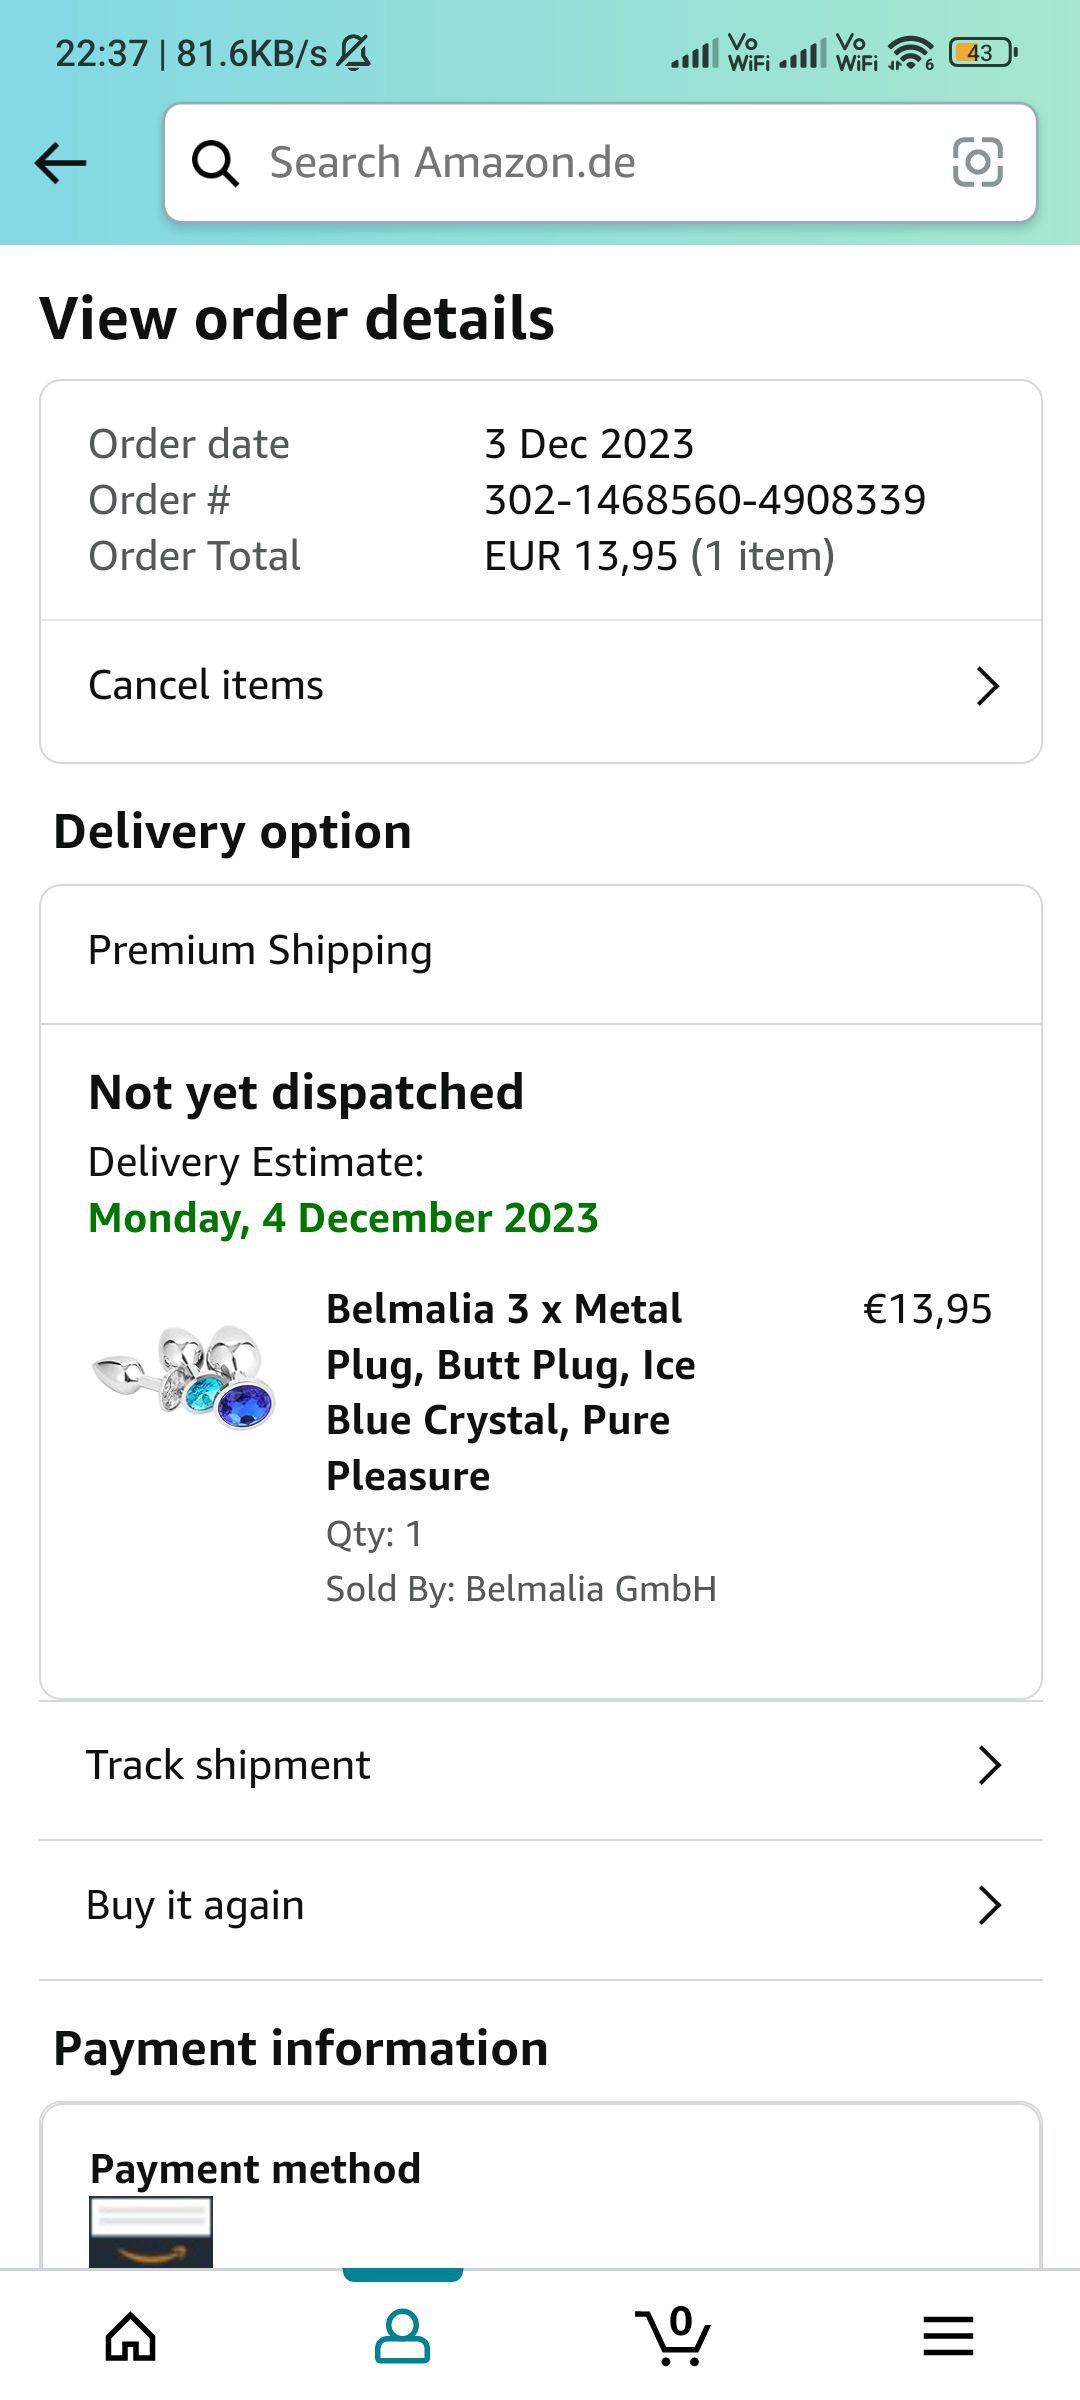Open the account profile tab

point(402,2337)
